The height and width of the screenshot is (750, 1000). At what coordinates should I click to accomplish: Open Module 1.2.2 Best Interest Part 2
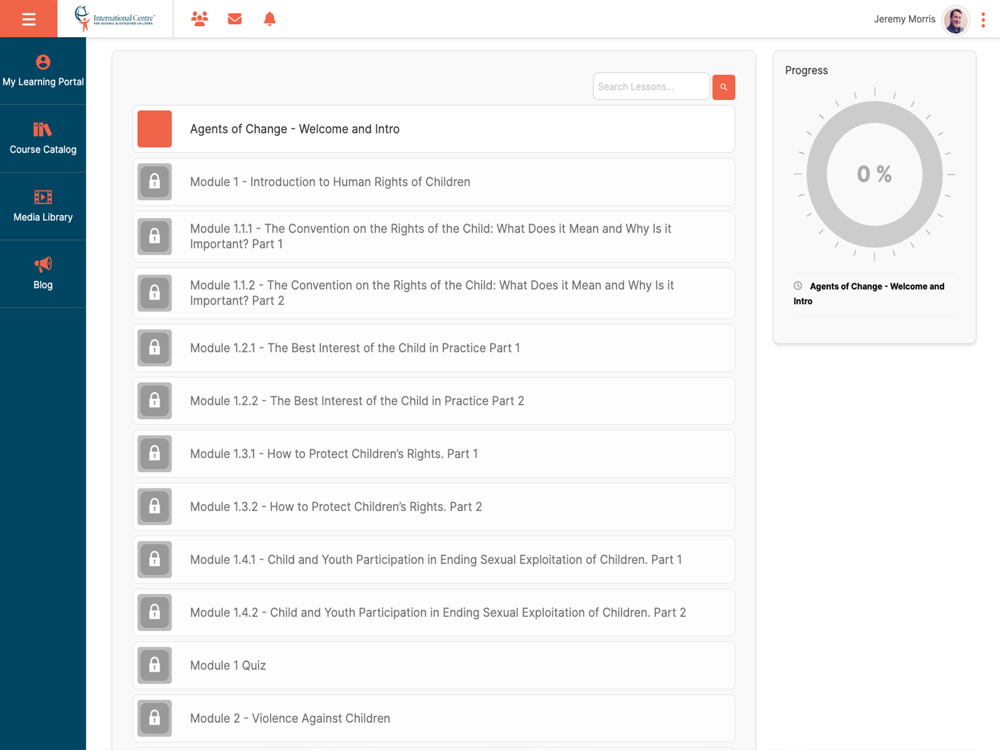434,401
